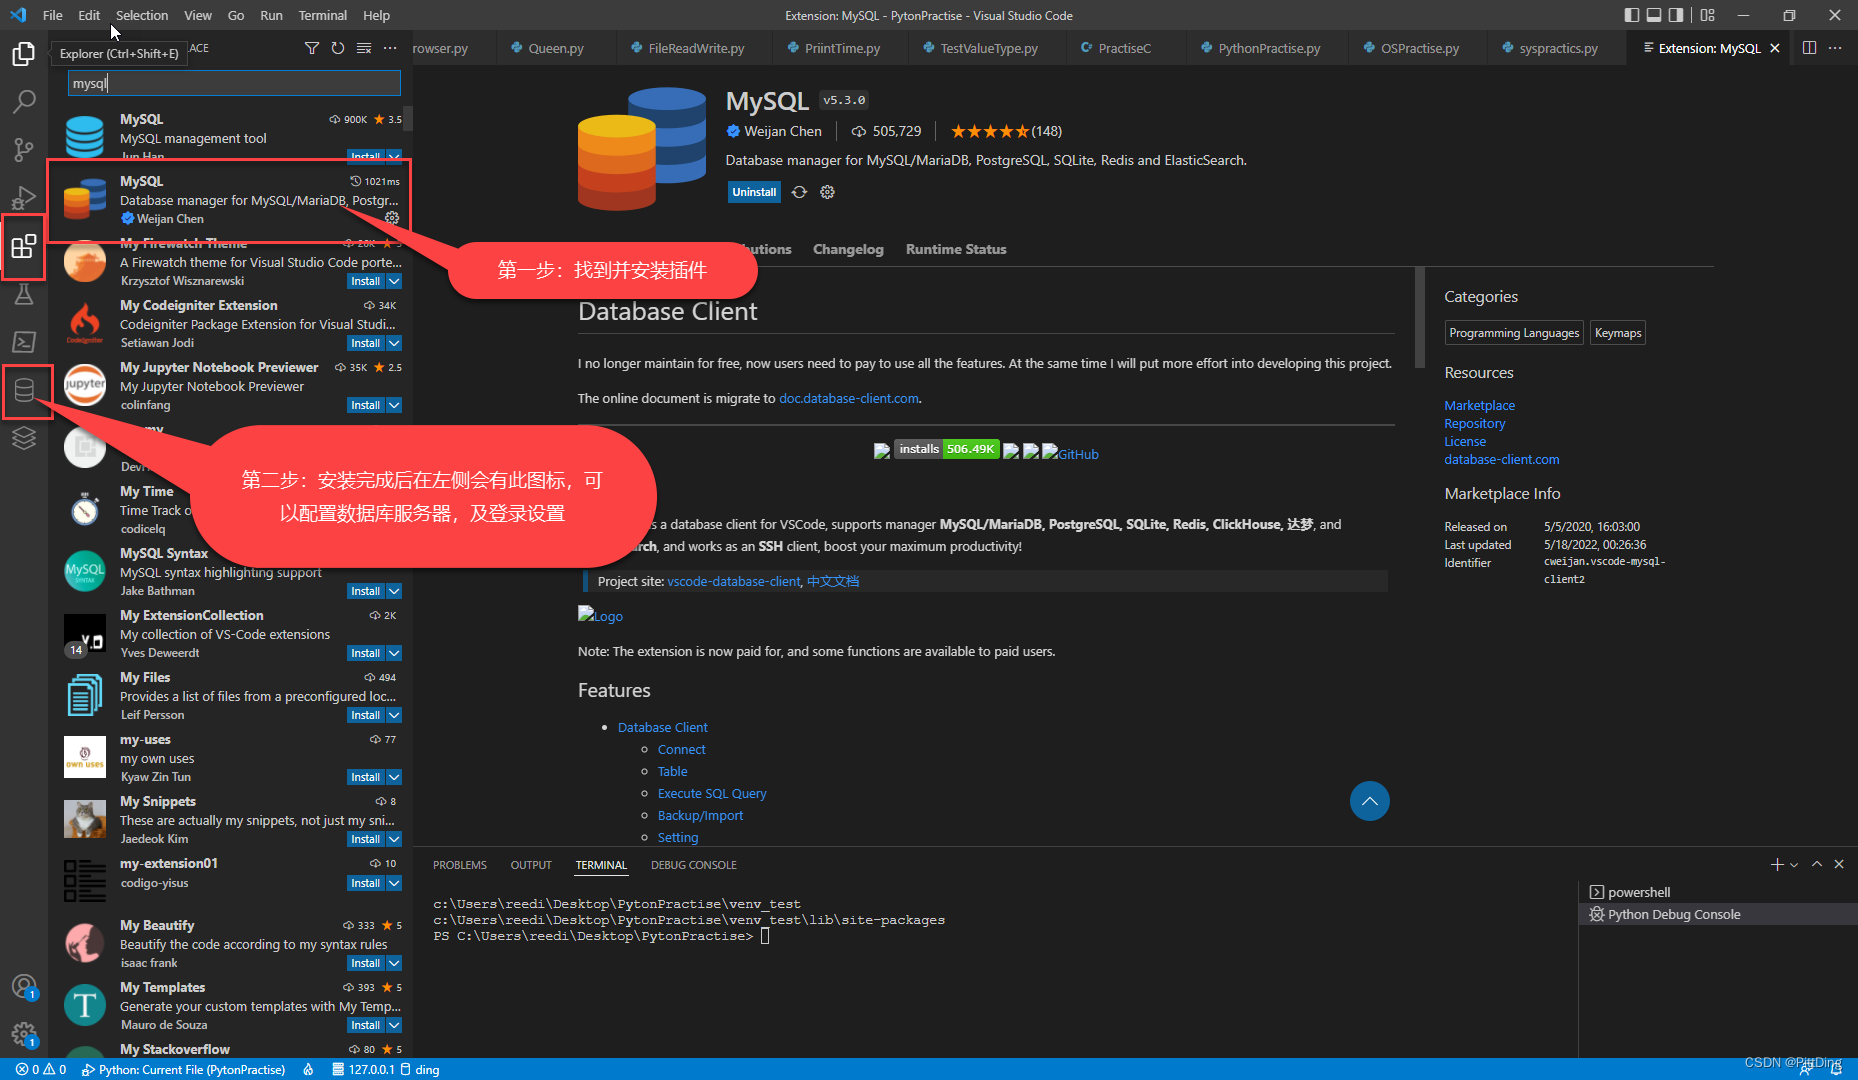Image resolution: width=1858 pixels, height=1080 pixels.
Task: Click the Keymaps category tag
Action: (x=1617, y=333)
